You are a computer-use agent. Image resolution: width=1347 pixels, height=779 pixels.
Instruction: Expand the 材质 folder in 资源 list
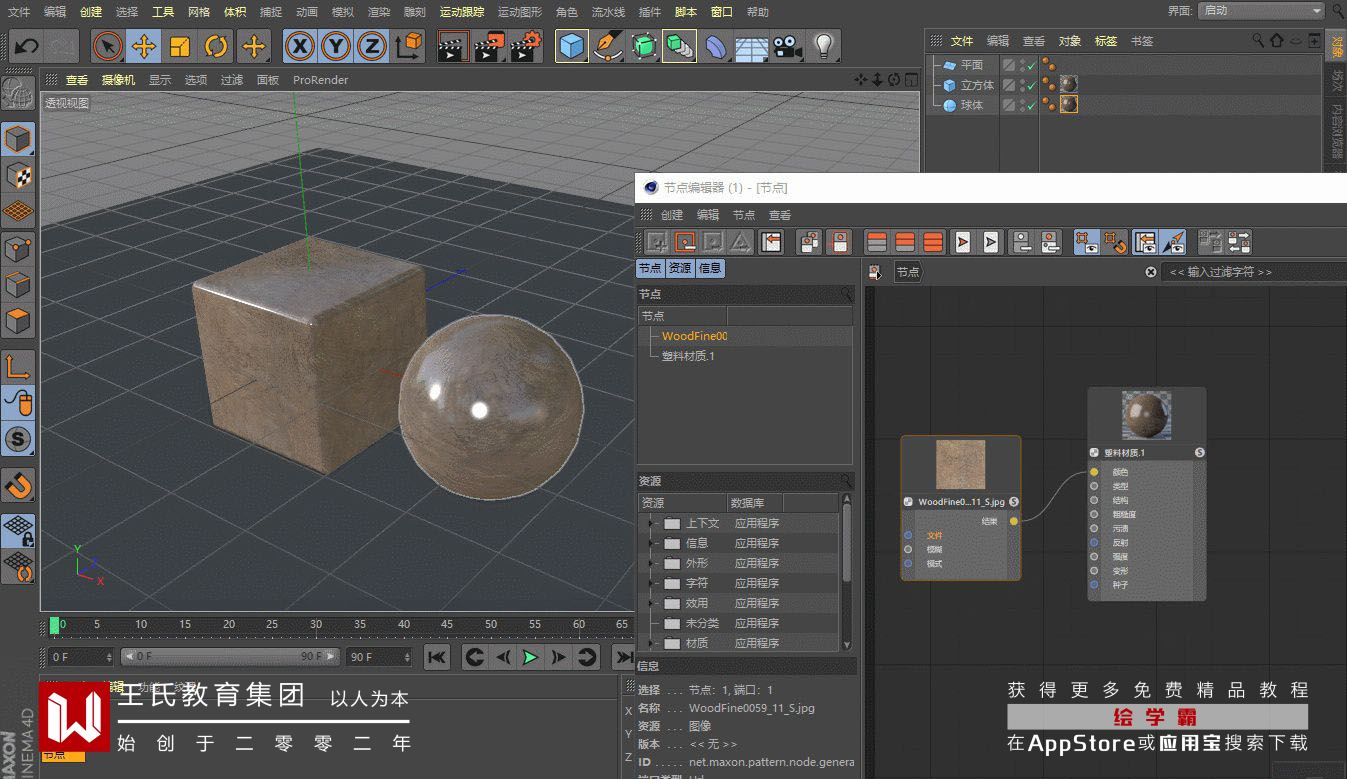pos(651,643)
